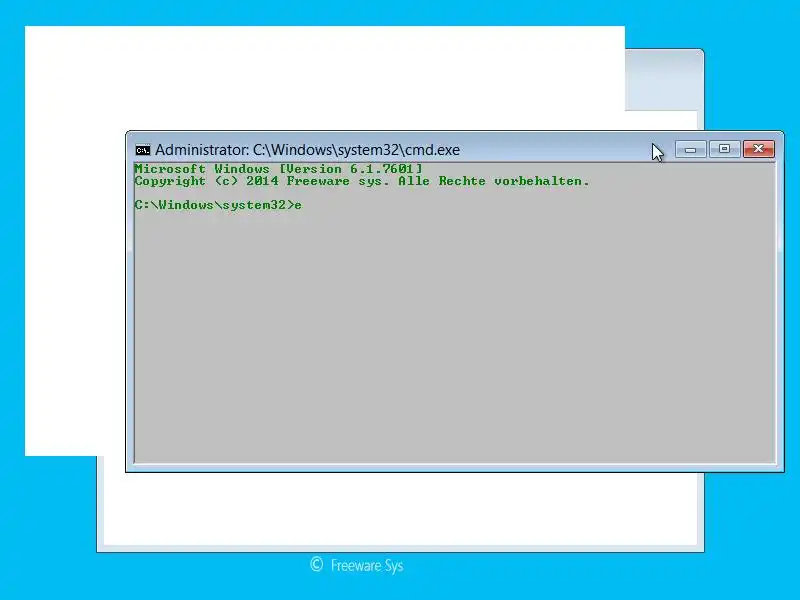Close the Administrator cmd.exe window
This screenshot has width=800, height=600.
point(759,149)
